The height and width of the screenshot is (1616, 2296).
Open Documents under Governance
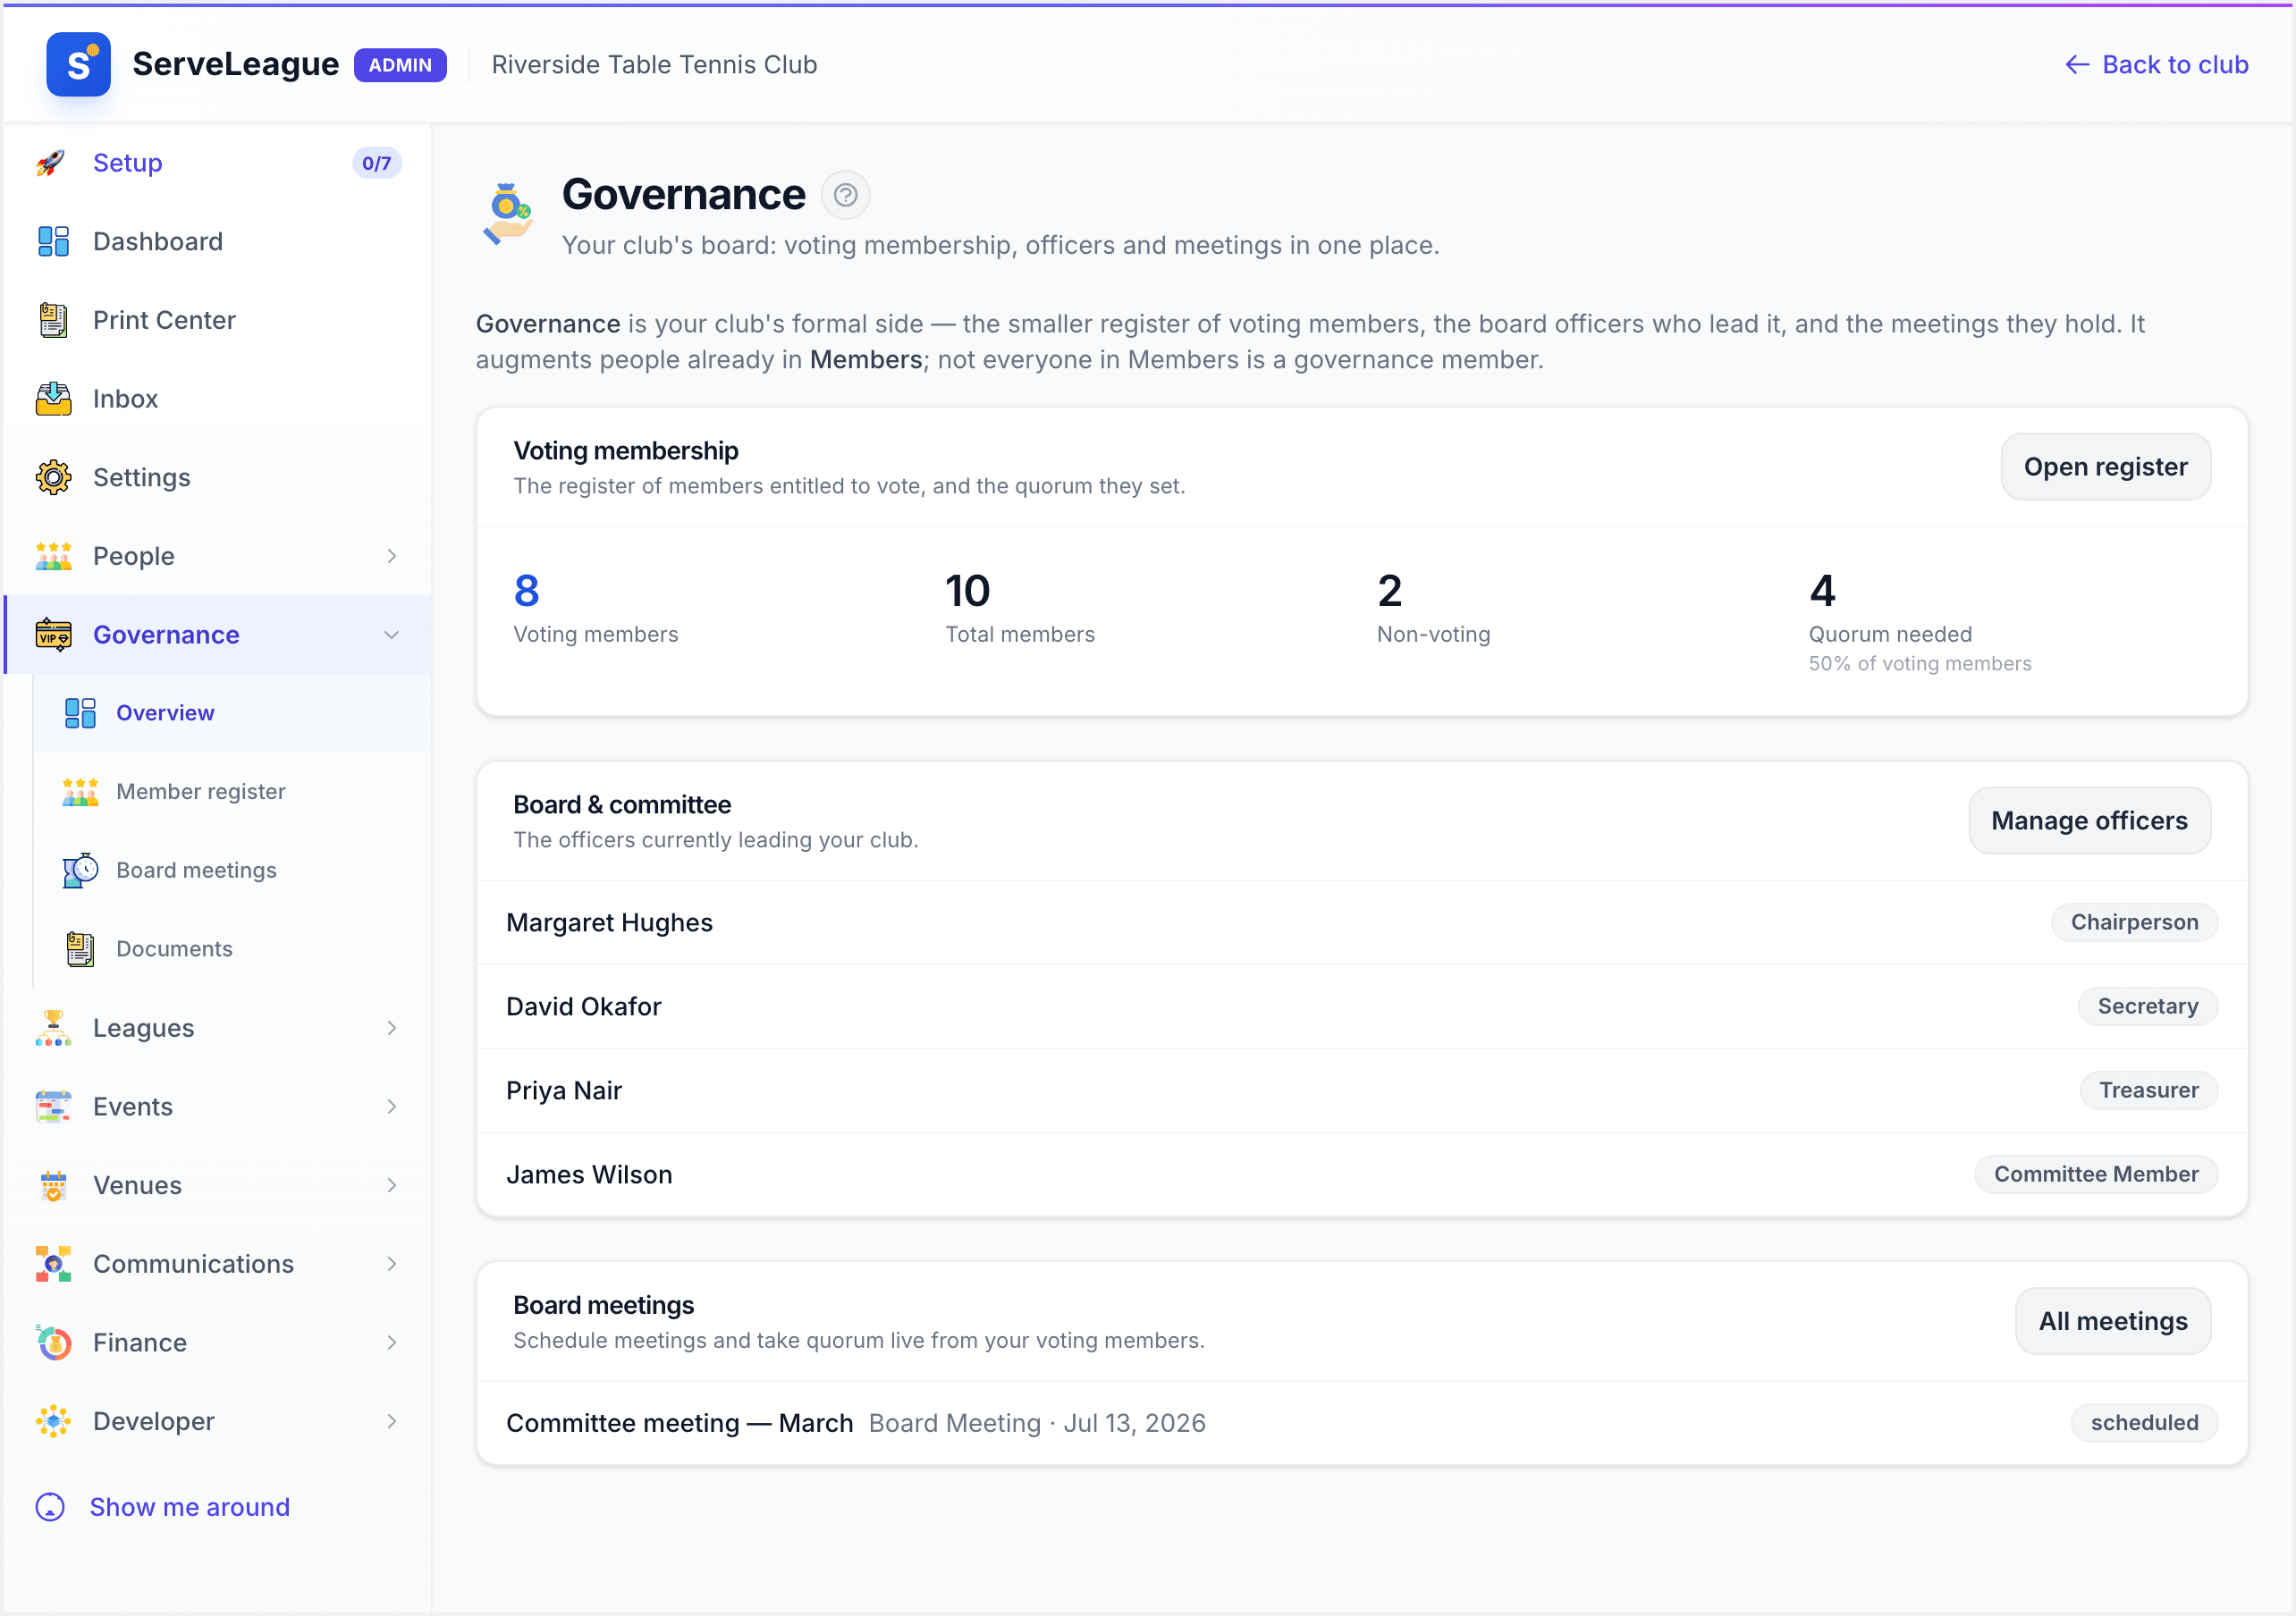(232, 949)
